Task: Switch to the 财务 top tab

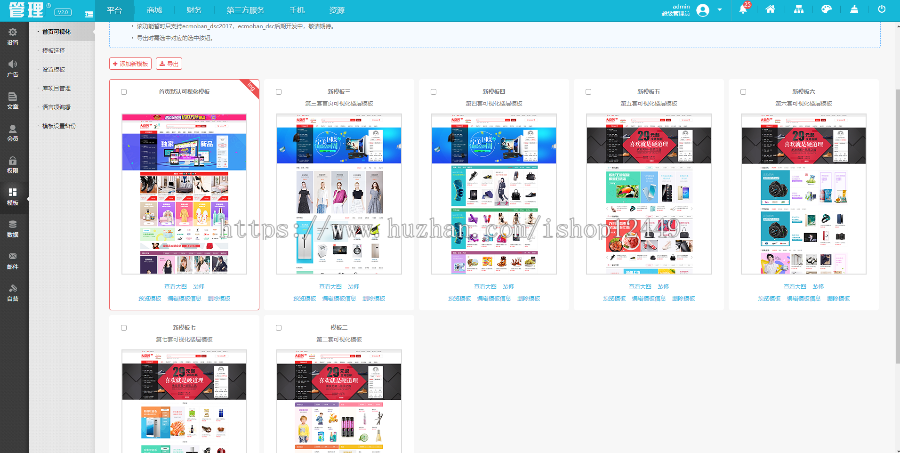Action: click(x=193, y=10)
